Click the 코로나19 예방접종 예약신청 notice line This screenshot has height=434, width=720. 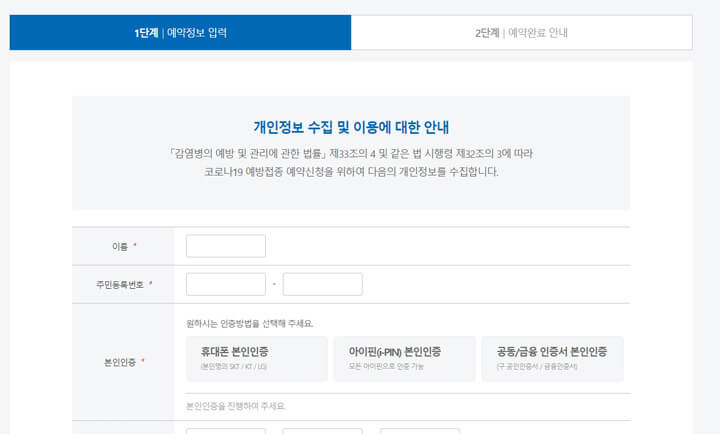pyautogui.click(x=351, y=172)
